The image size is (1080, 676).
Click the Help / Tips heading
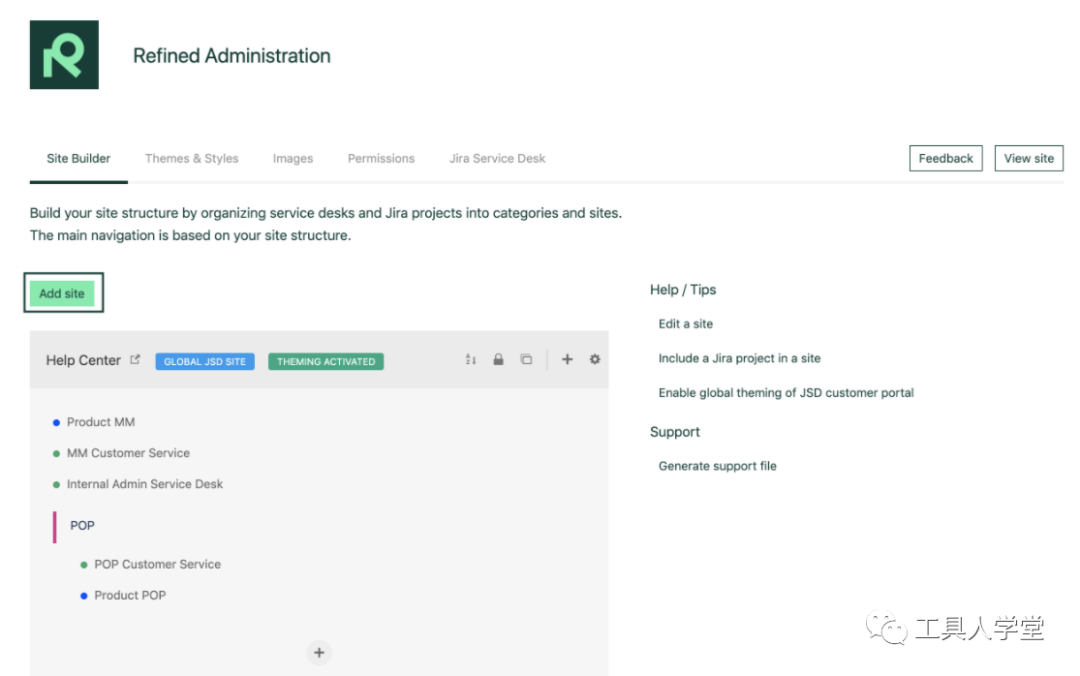683,289
